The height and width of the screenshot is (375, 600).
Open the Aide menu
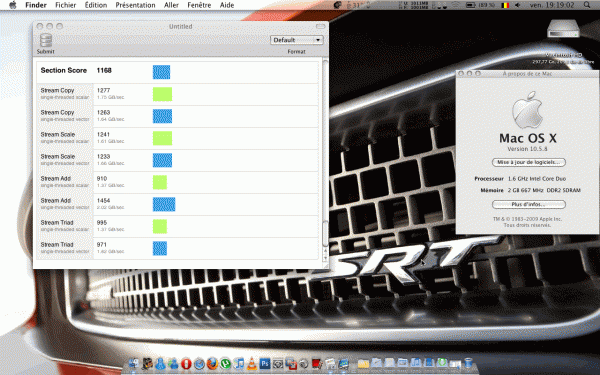tap(227, 5)
